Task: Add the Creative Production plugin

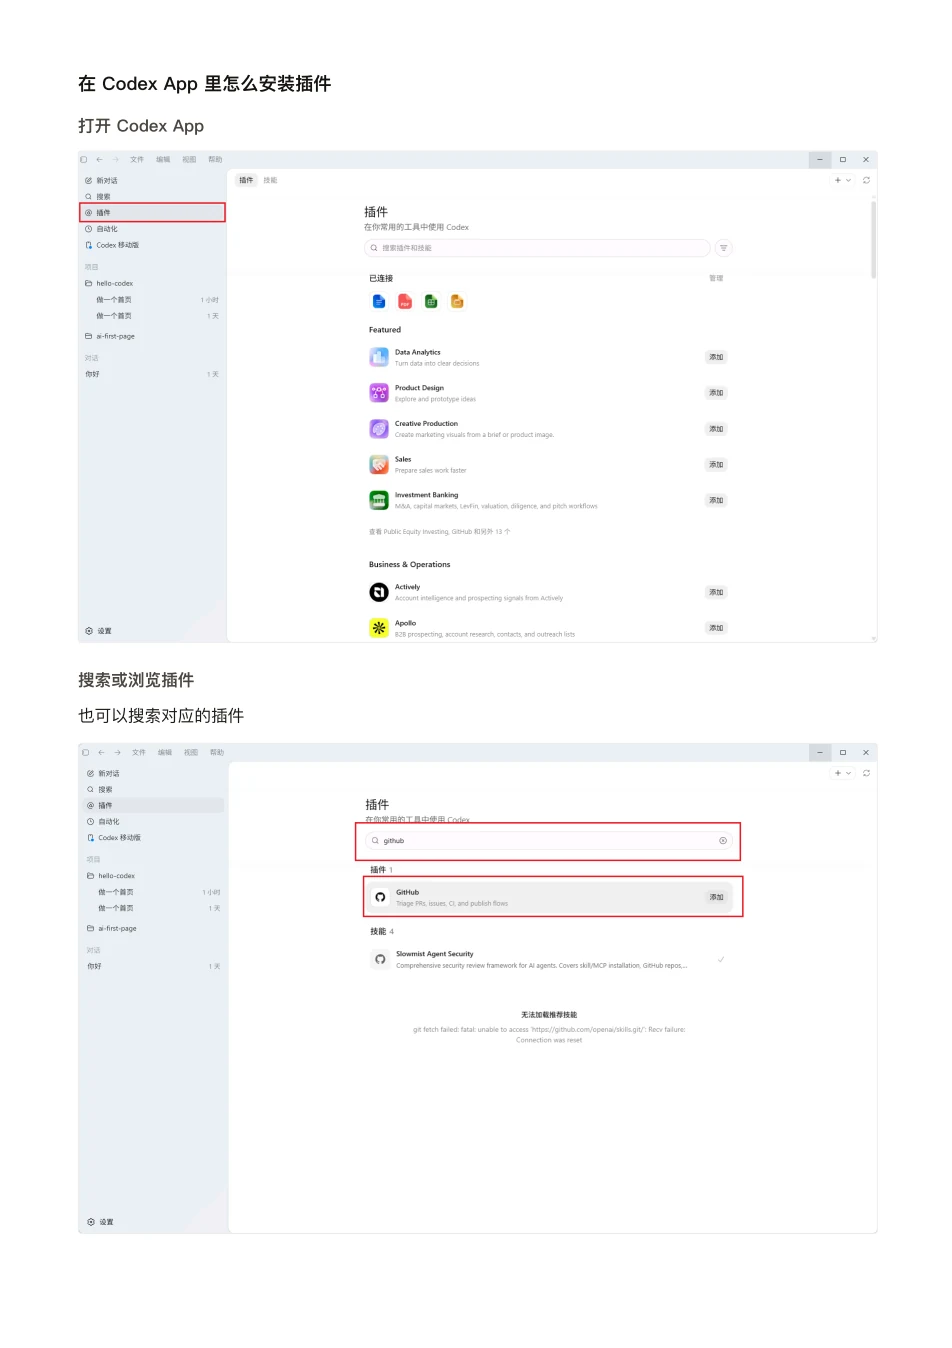Action: 716,429
